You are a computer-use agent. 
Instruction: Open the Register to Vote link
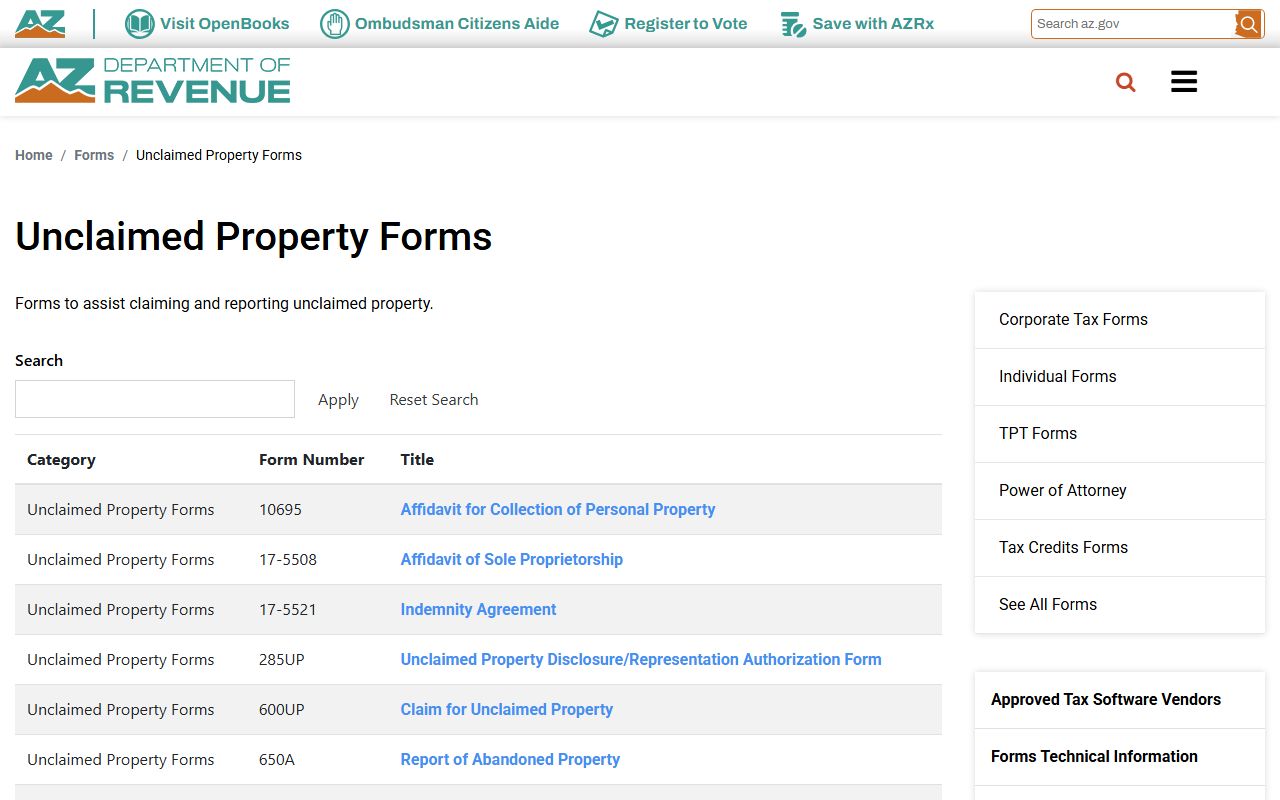point(686,24)
